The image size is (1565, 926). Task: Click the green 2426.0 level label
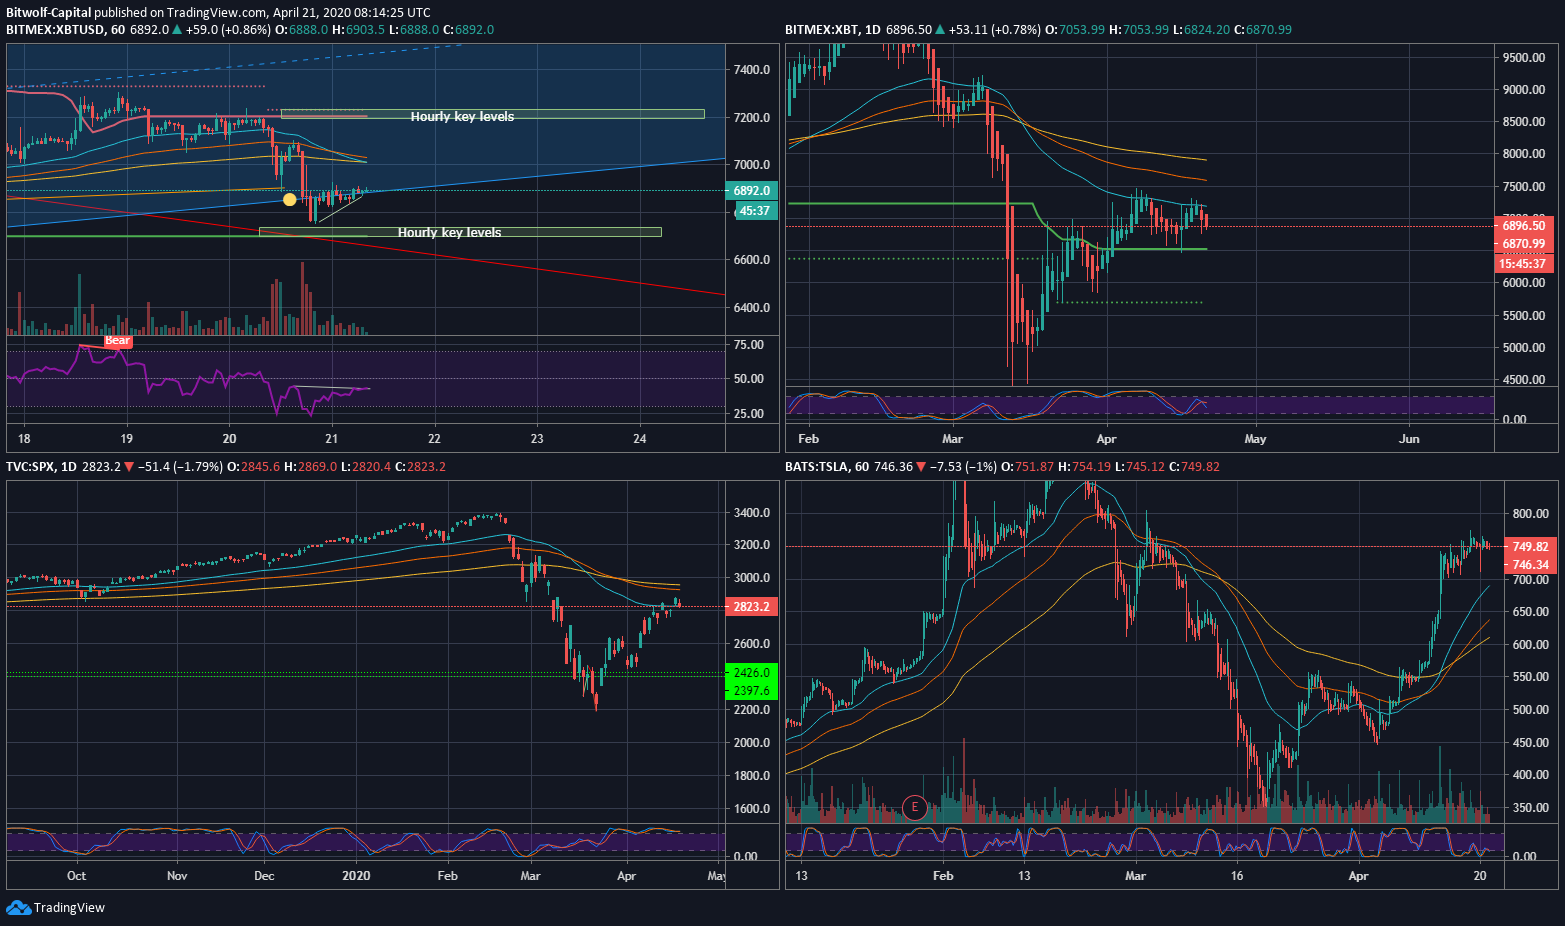751,673
